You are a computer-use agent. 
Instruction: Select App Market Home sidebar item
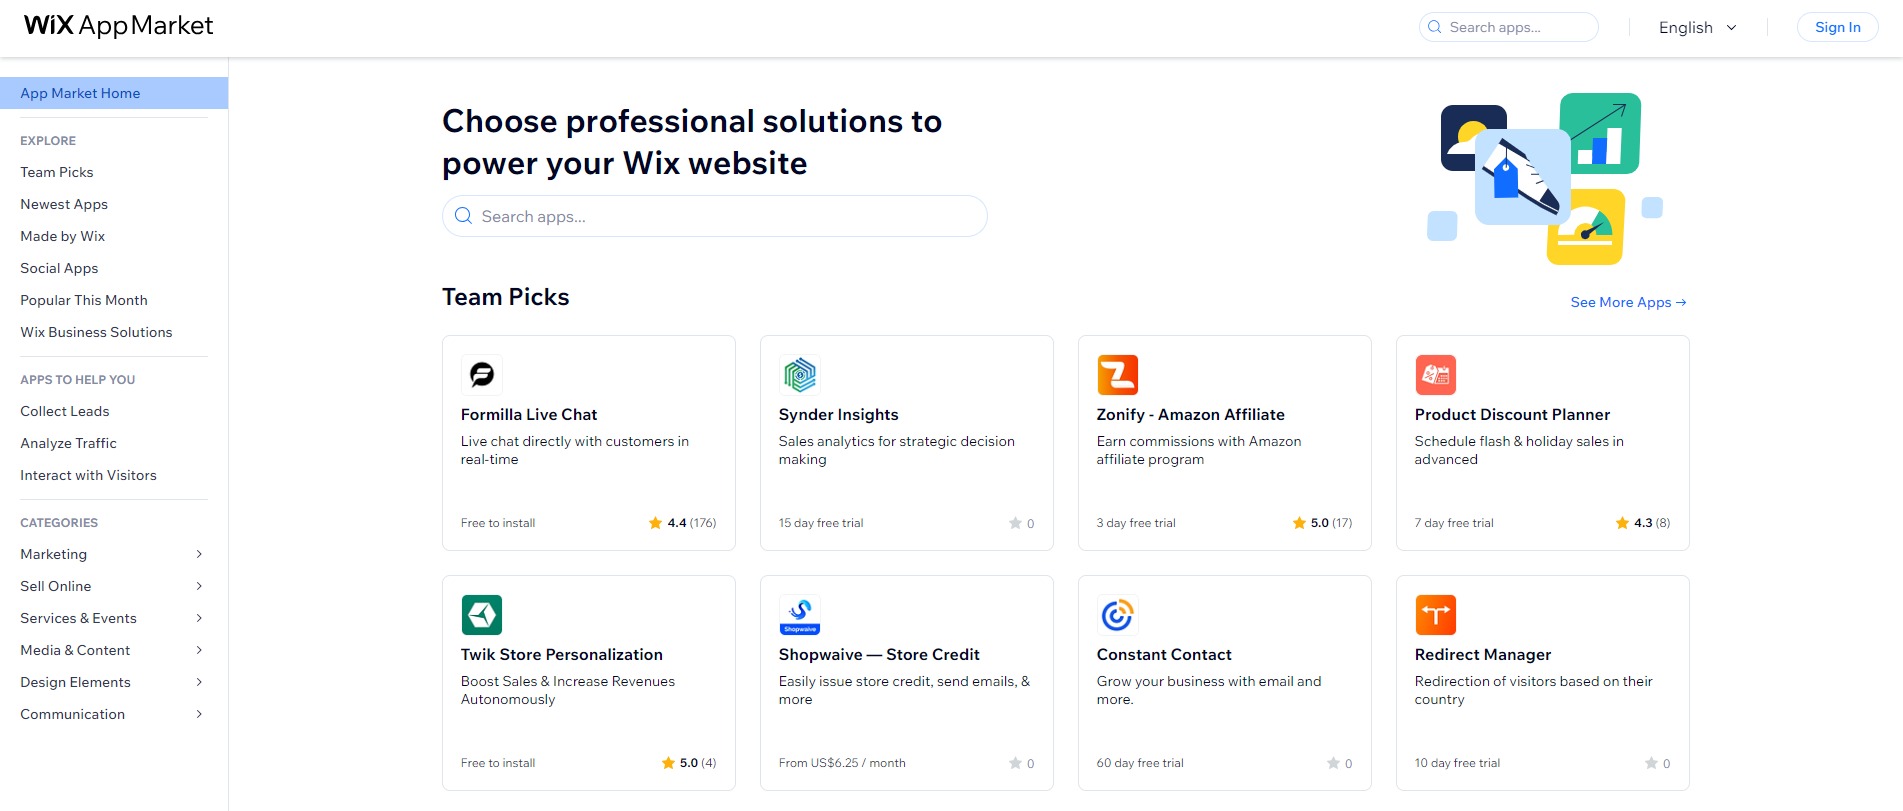pos(114,93)
